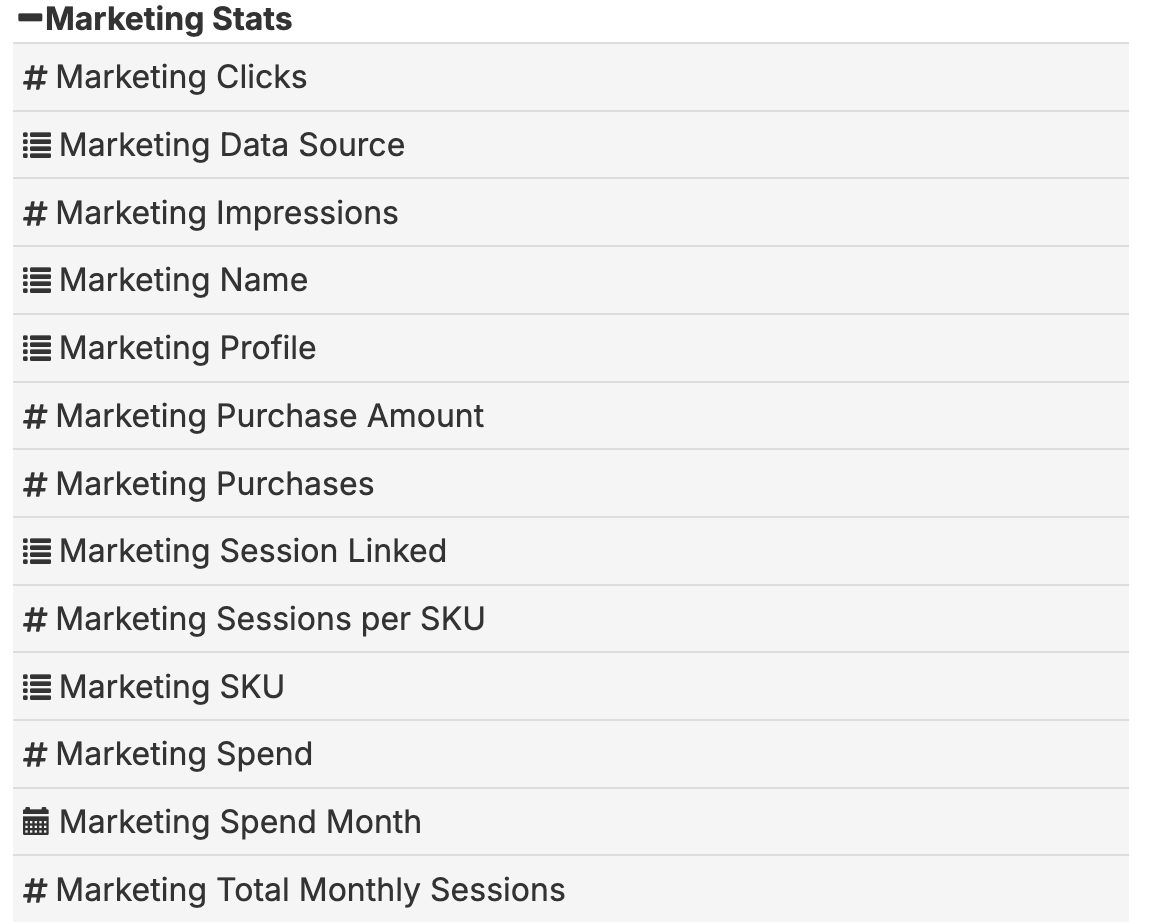
Task: Click the number icon beside Marketing Impressions
Action: (x=35, y=214)
